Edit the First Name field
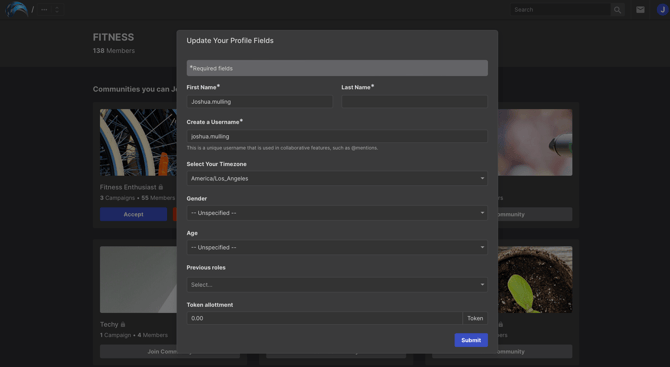 click(x=259, y=102)
